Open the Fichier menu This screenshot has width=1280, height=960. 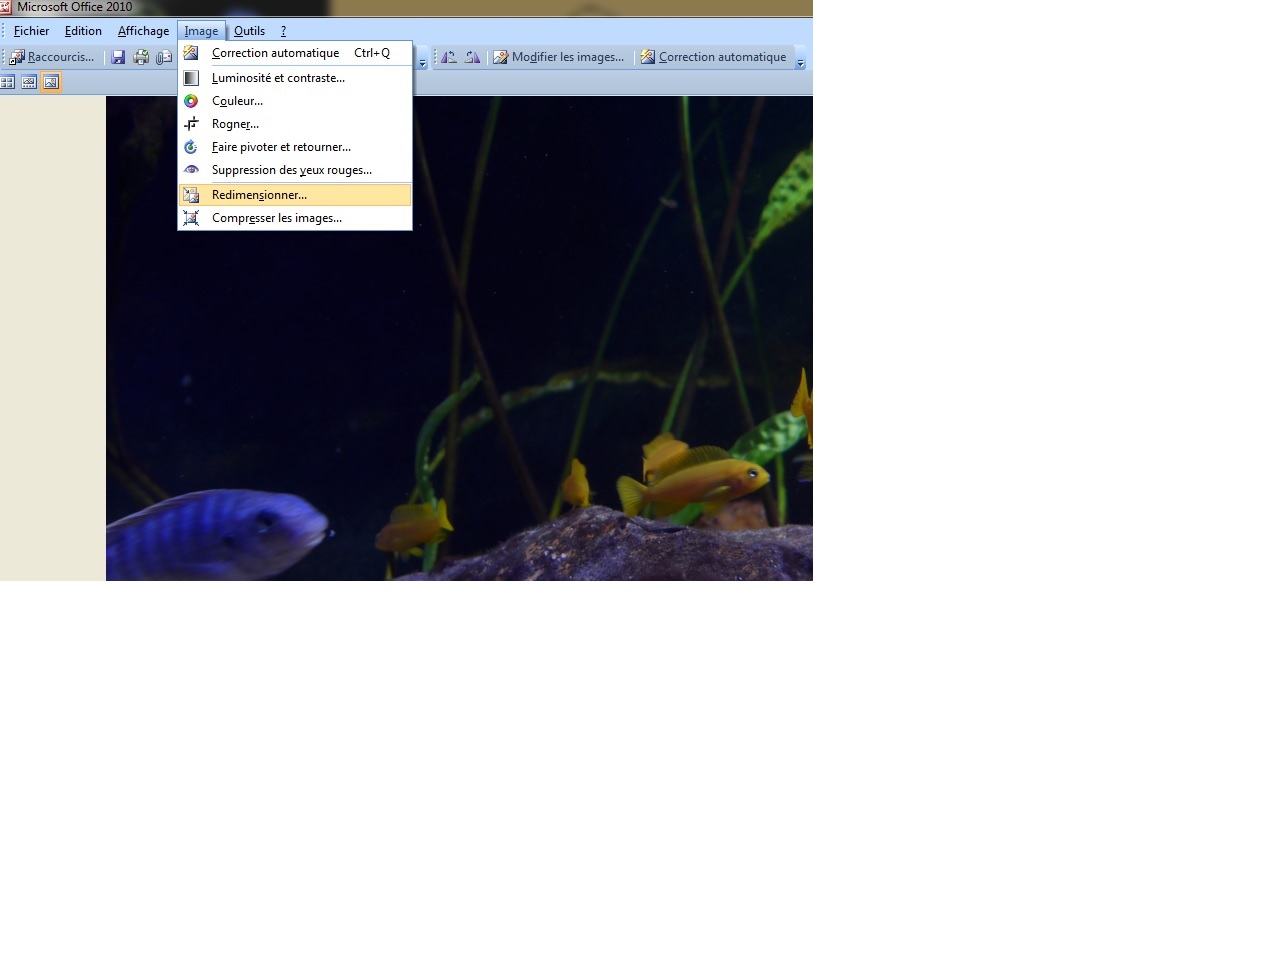click(31, 31)
